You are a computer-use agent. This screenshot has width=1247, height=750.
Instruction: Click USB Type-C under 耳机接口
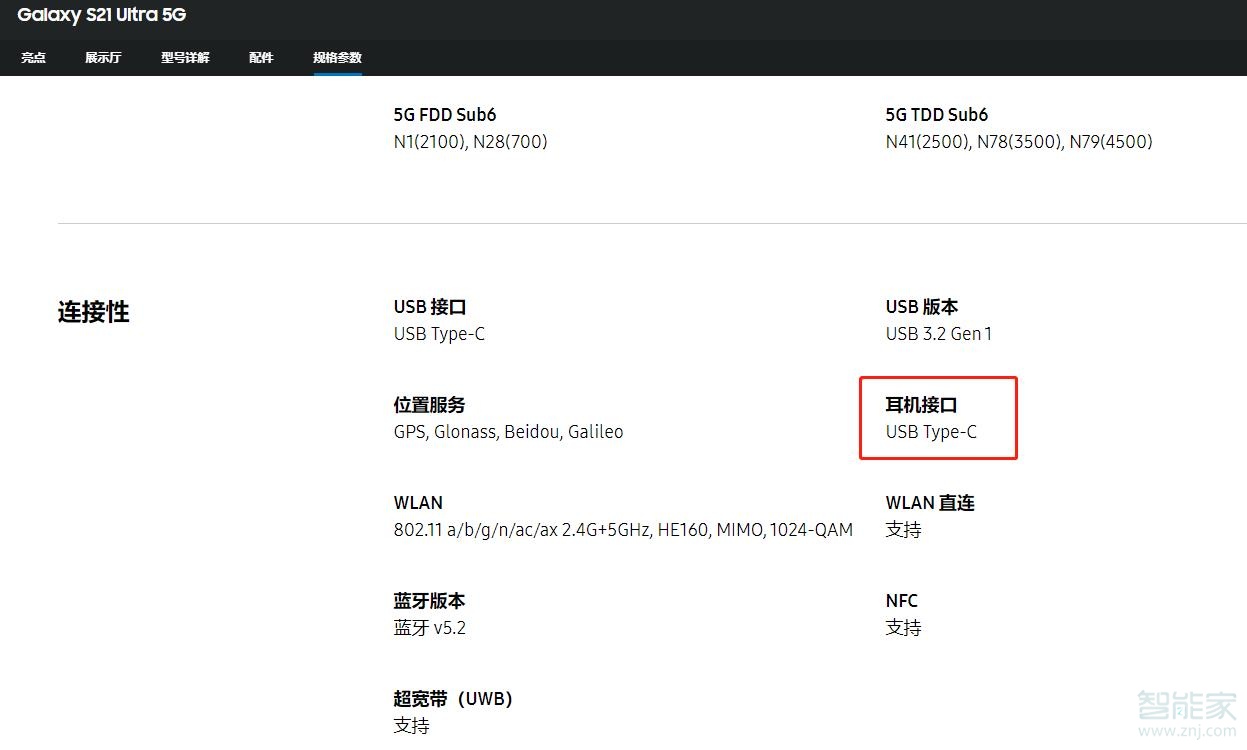coord(931,432)
